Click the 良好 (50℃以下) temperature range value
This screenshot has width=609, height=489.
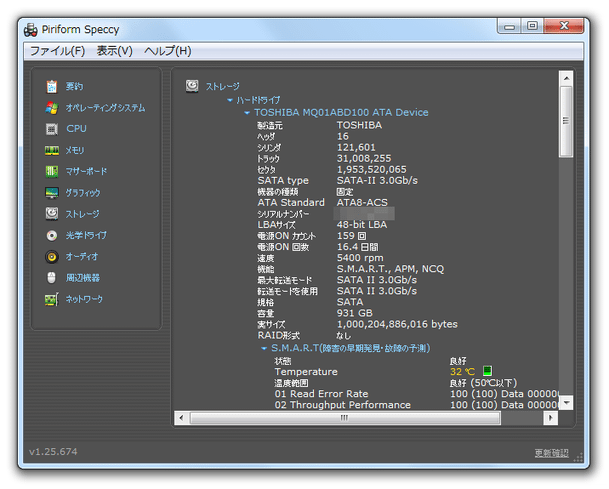pyautogui.click(x=483, y=383)
